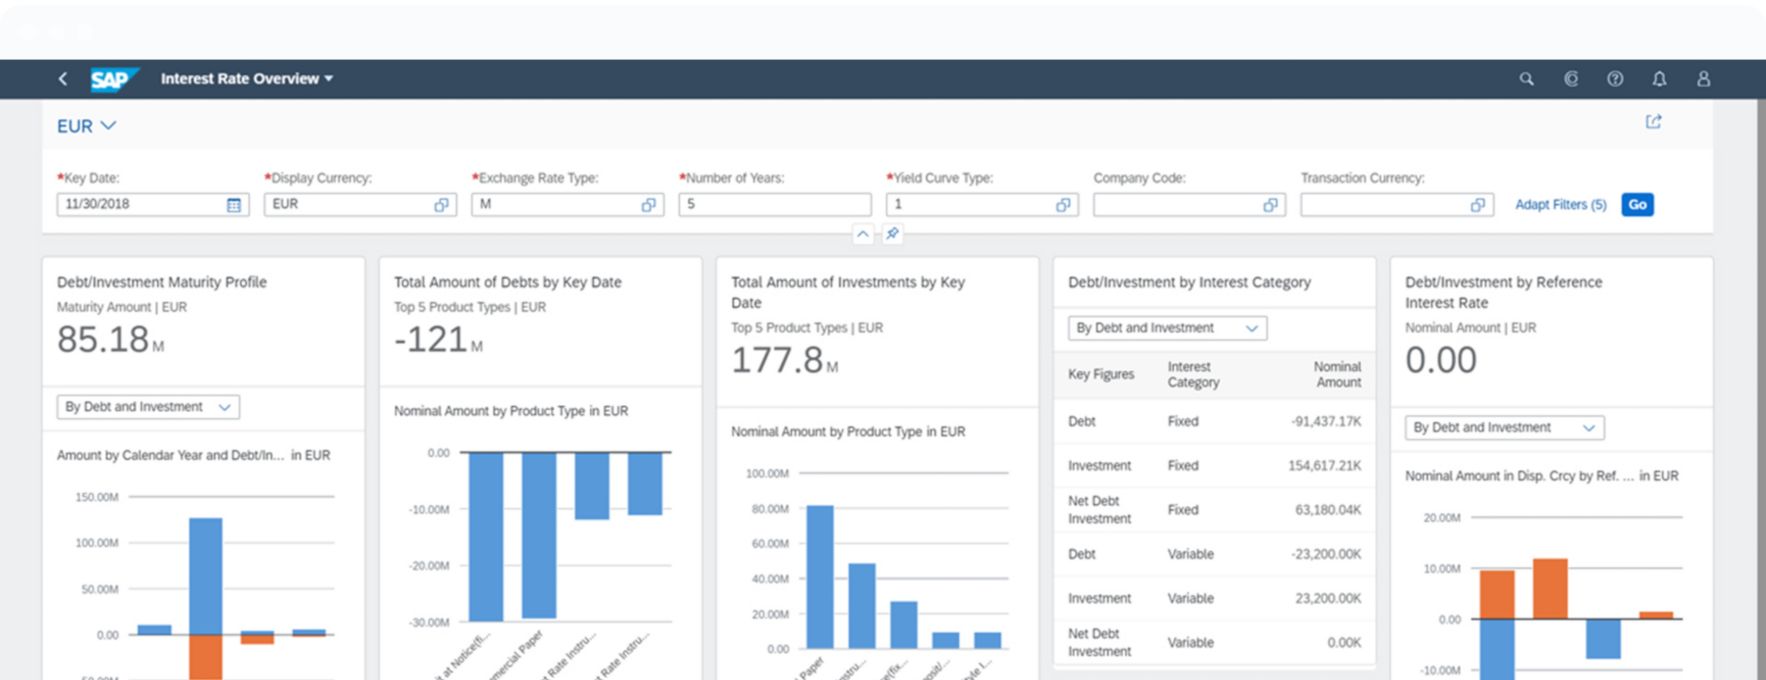Click the SAP logo
The width and height of the screenshot is (1766, 680).
pyautogui.click(x=111, y=79)
